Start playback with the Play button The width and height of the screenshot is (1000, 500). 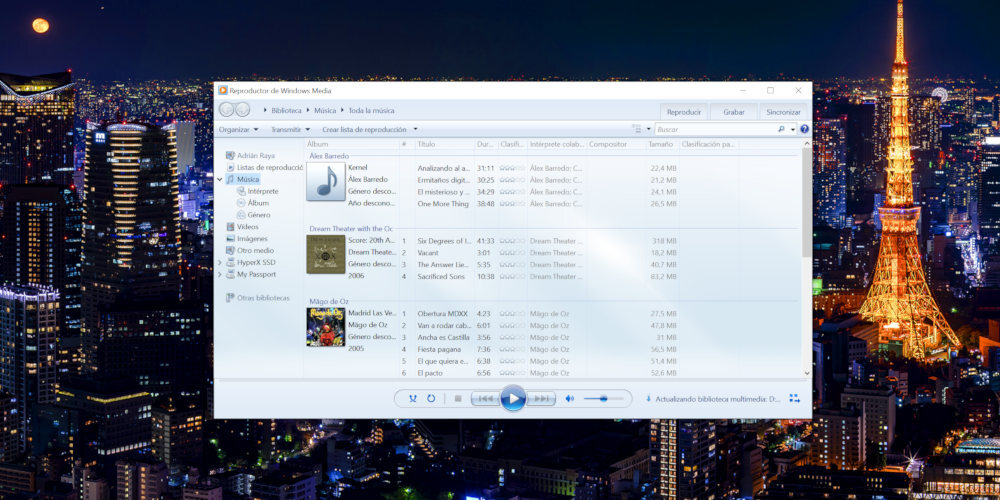coord(513,399)
